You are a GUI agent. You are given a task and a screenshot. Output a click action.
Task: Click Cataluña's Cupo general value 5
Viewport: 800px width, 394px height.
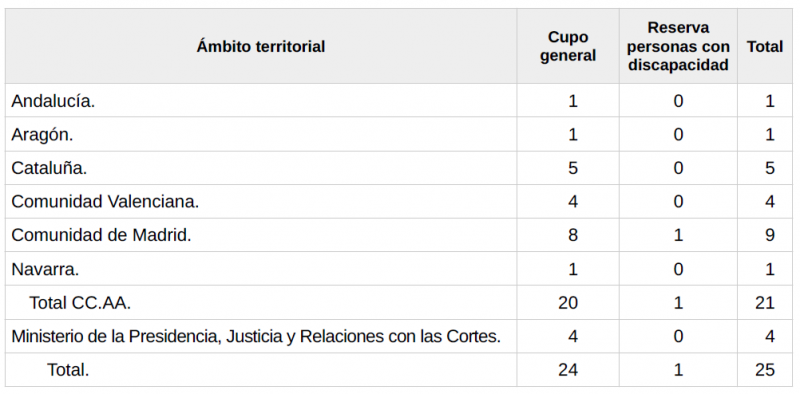coord(573,168)
